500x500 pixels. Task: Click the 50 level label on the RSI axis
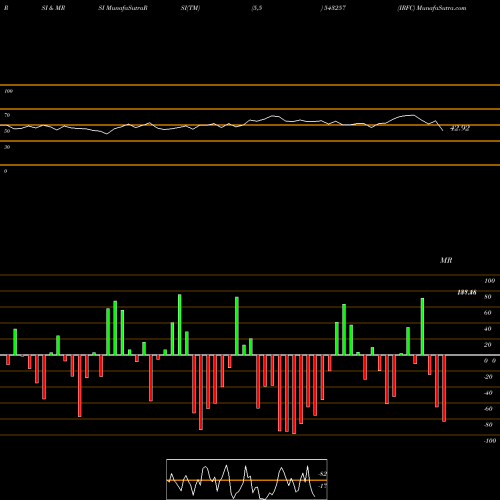coord(7,131)
